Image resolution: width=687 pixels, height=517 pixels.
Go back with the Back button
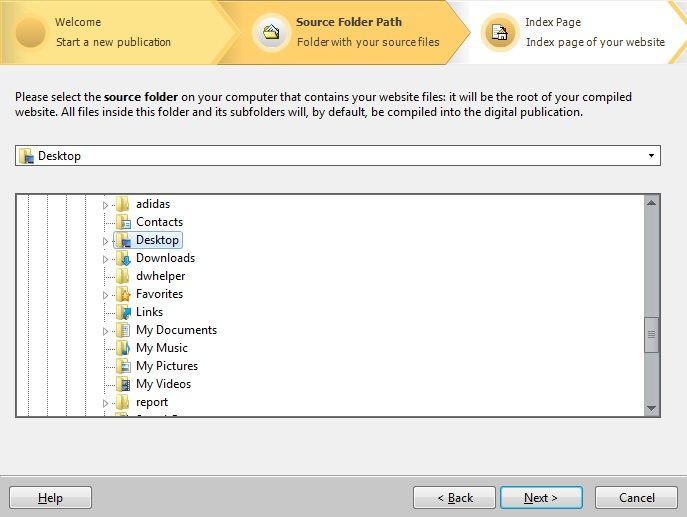click(454, 498)
